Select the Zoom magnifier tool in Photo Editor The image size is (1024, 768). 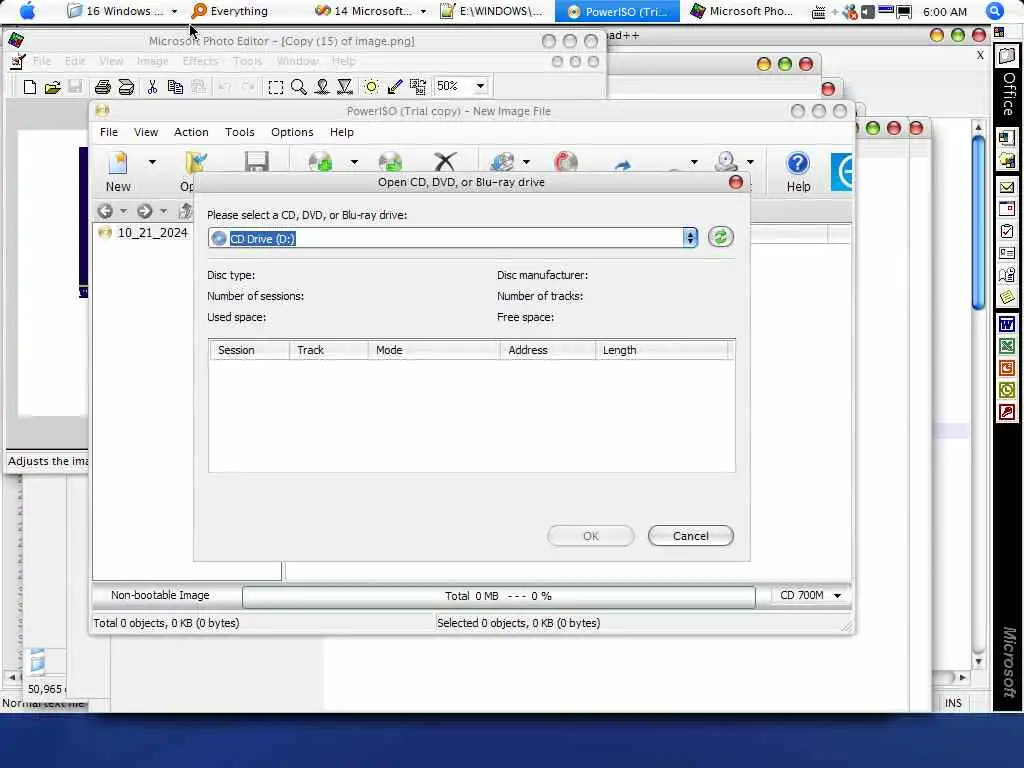(298, 87)
